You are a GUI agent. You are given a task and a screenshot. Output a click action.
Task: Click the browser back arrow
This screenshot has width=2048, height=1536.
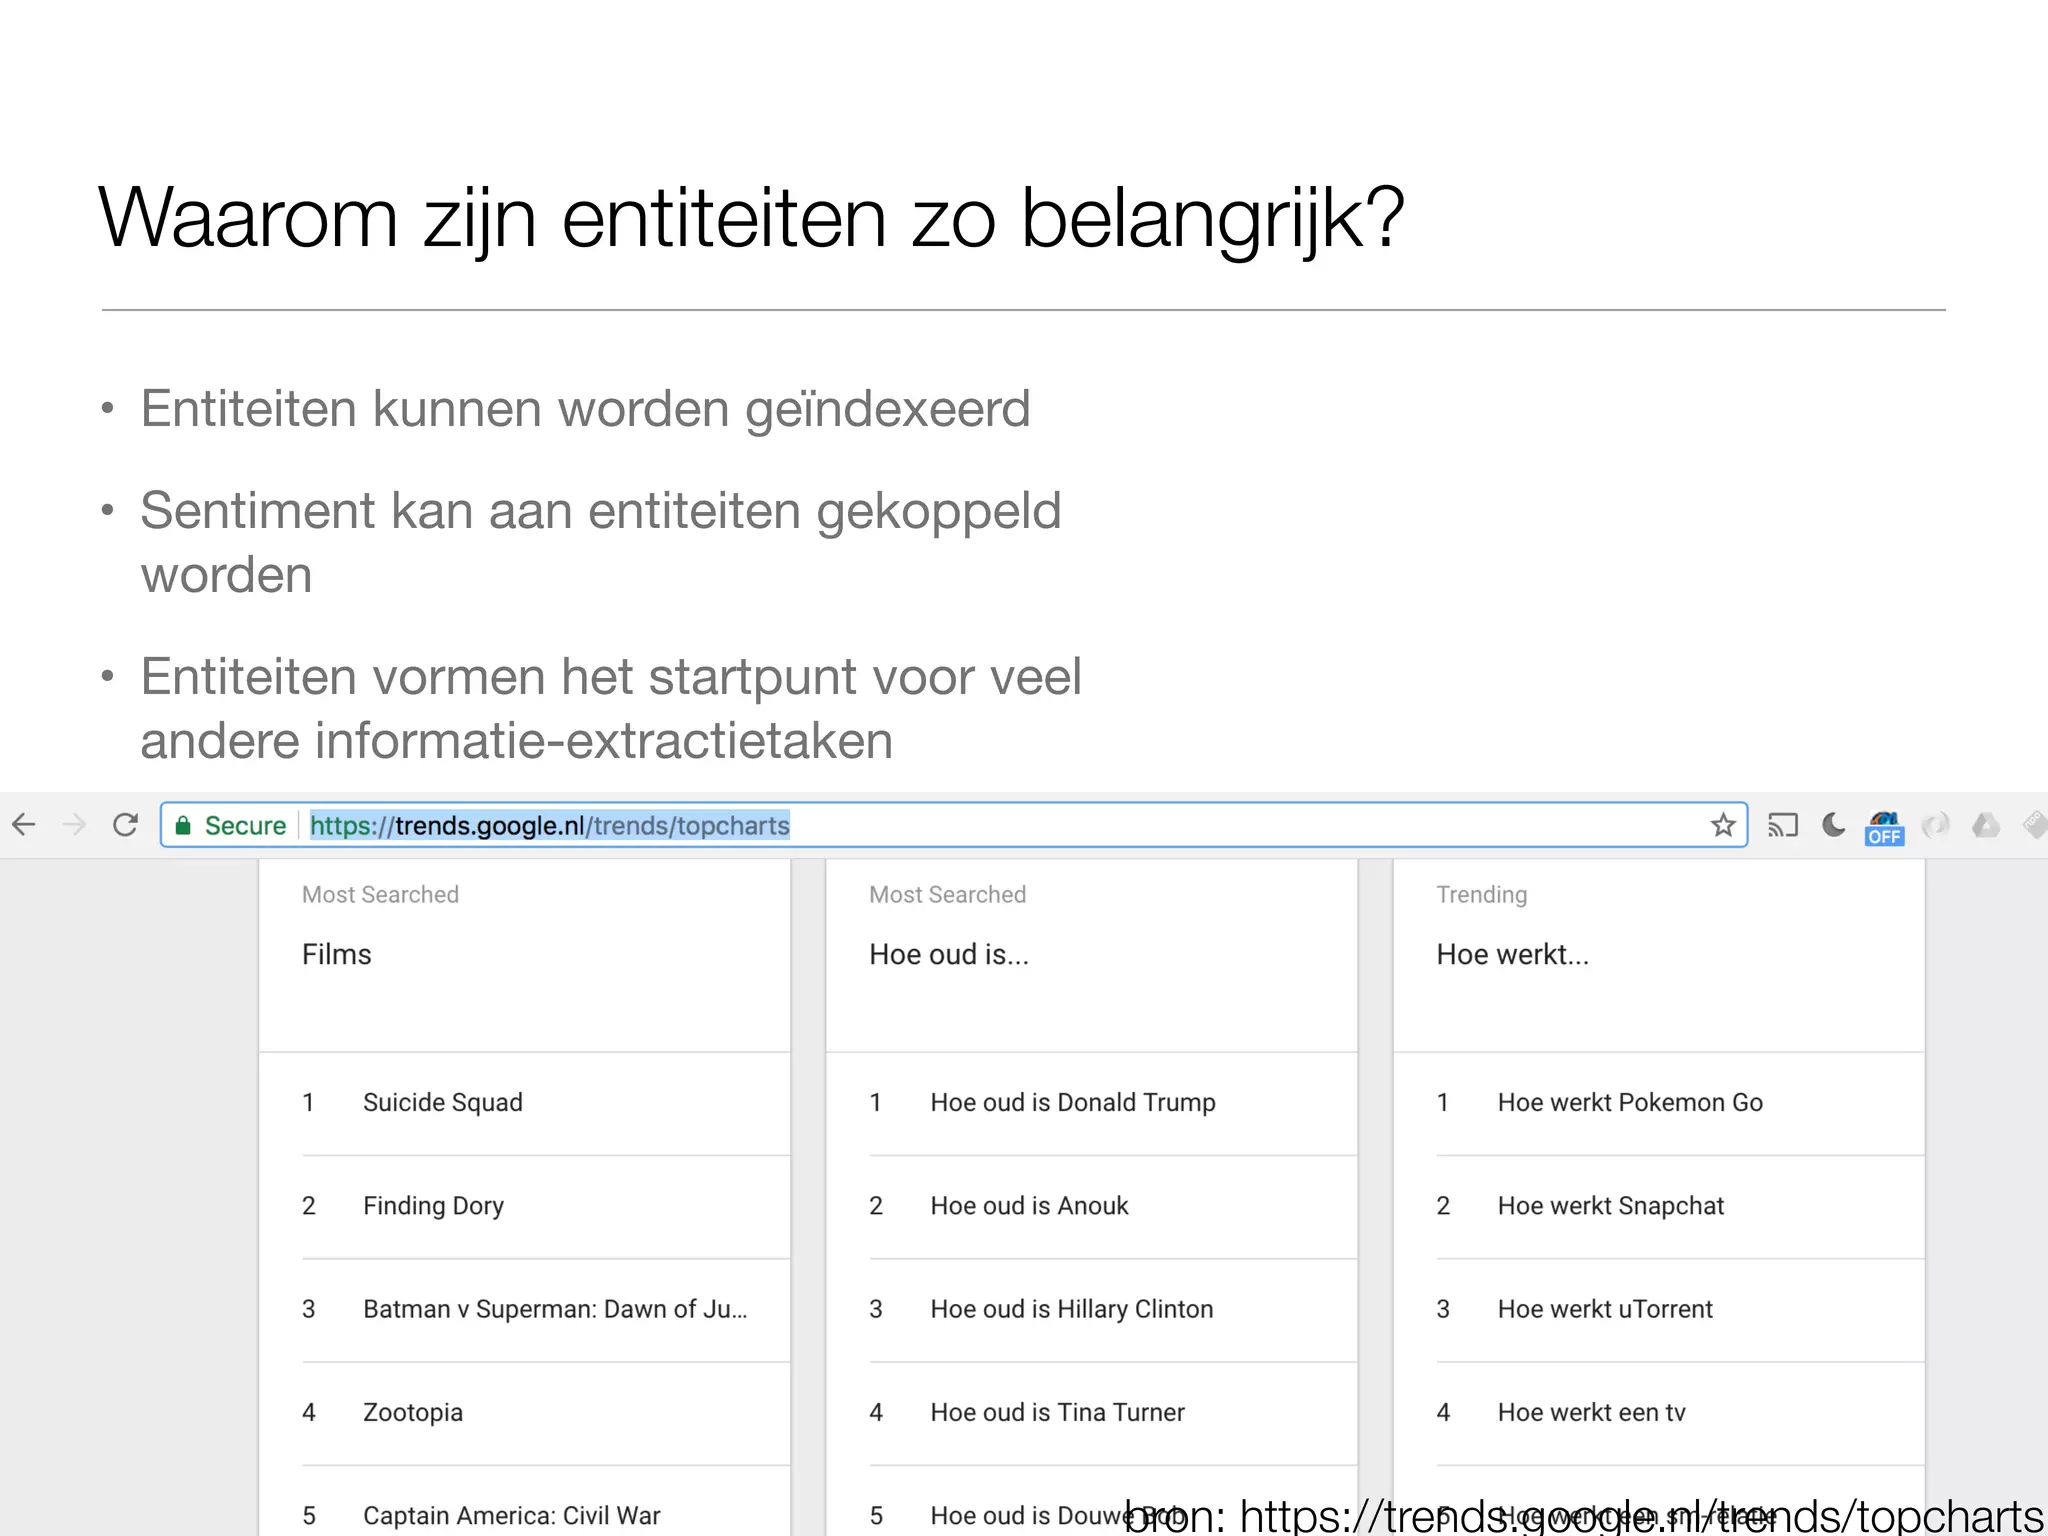24,825
